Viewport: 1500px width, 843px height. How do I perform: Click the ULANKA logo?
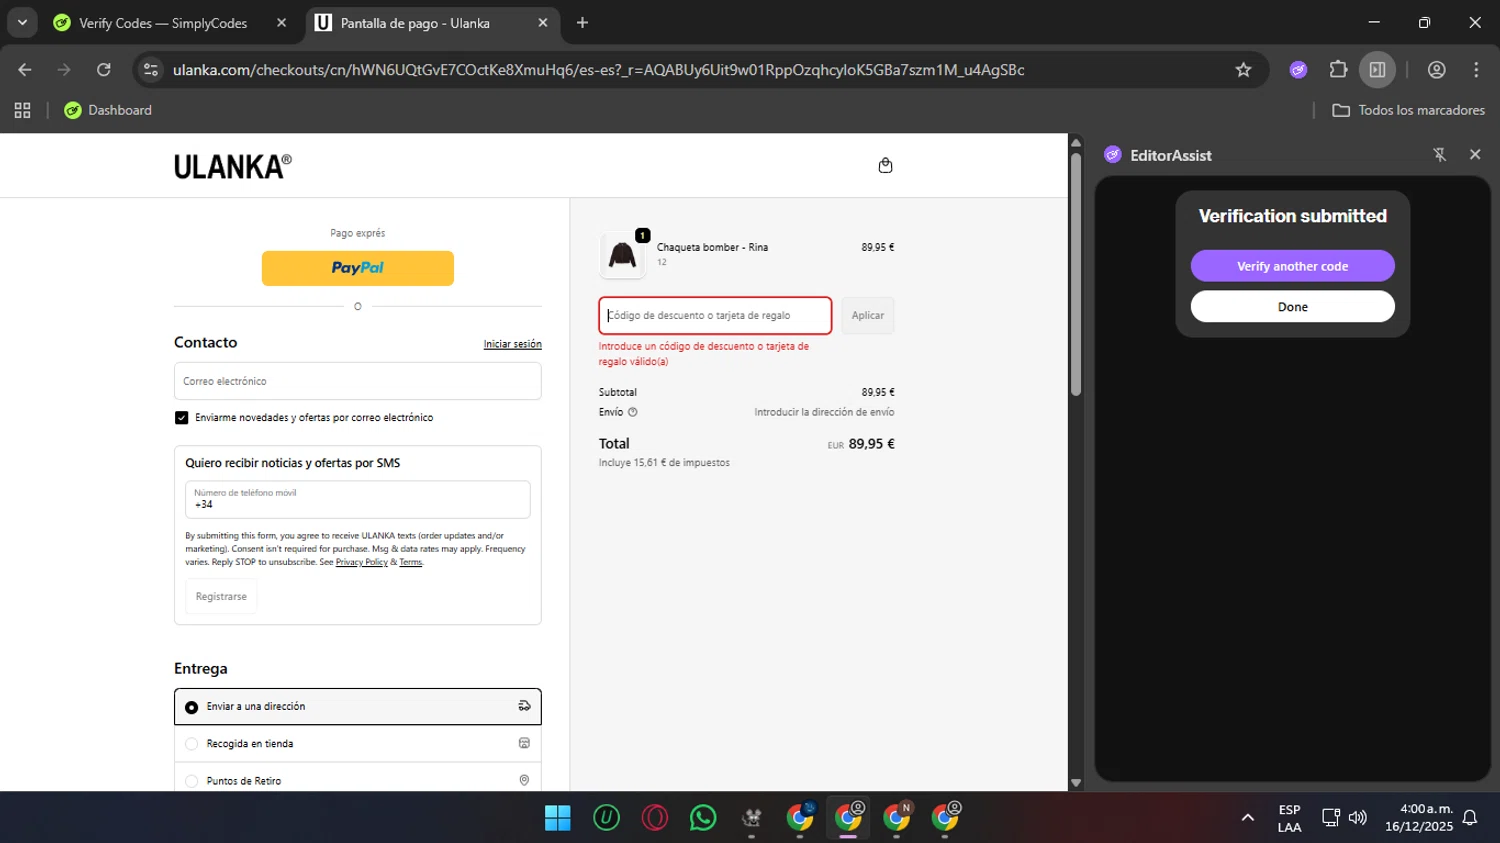232,166
